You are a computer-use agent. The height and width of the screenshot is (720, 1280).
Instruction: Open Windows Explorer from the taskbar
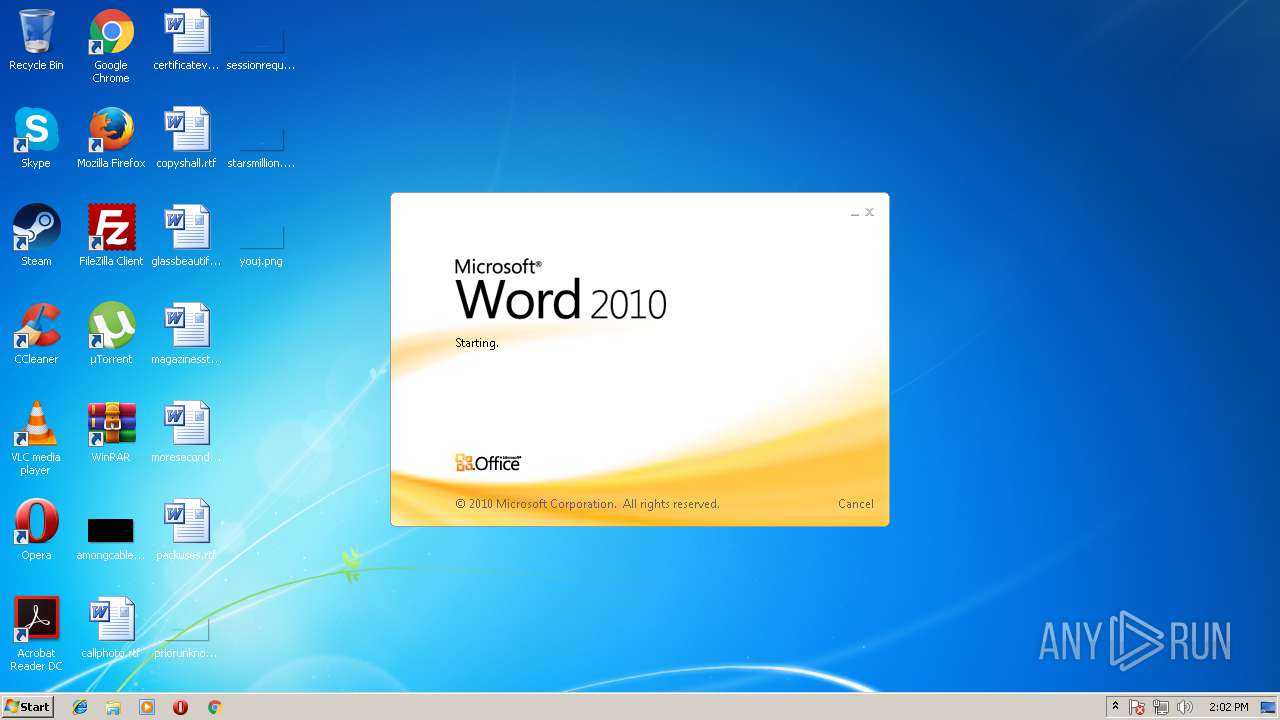tap(113, 707)
